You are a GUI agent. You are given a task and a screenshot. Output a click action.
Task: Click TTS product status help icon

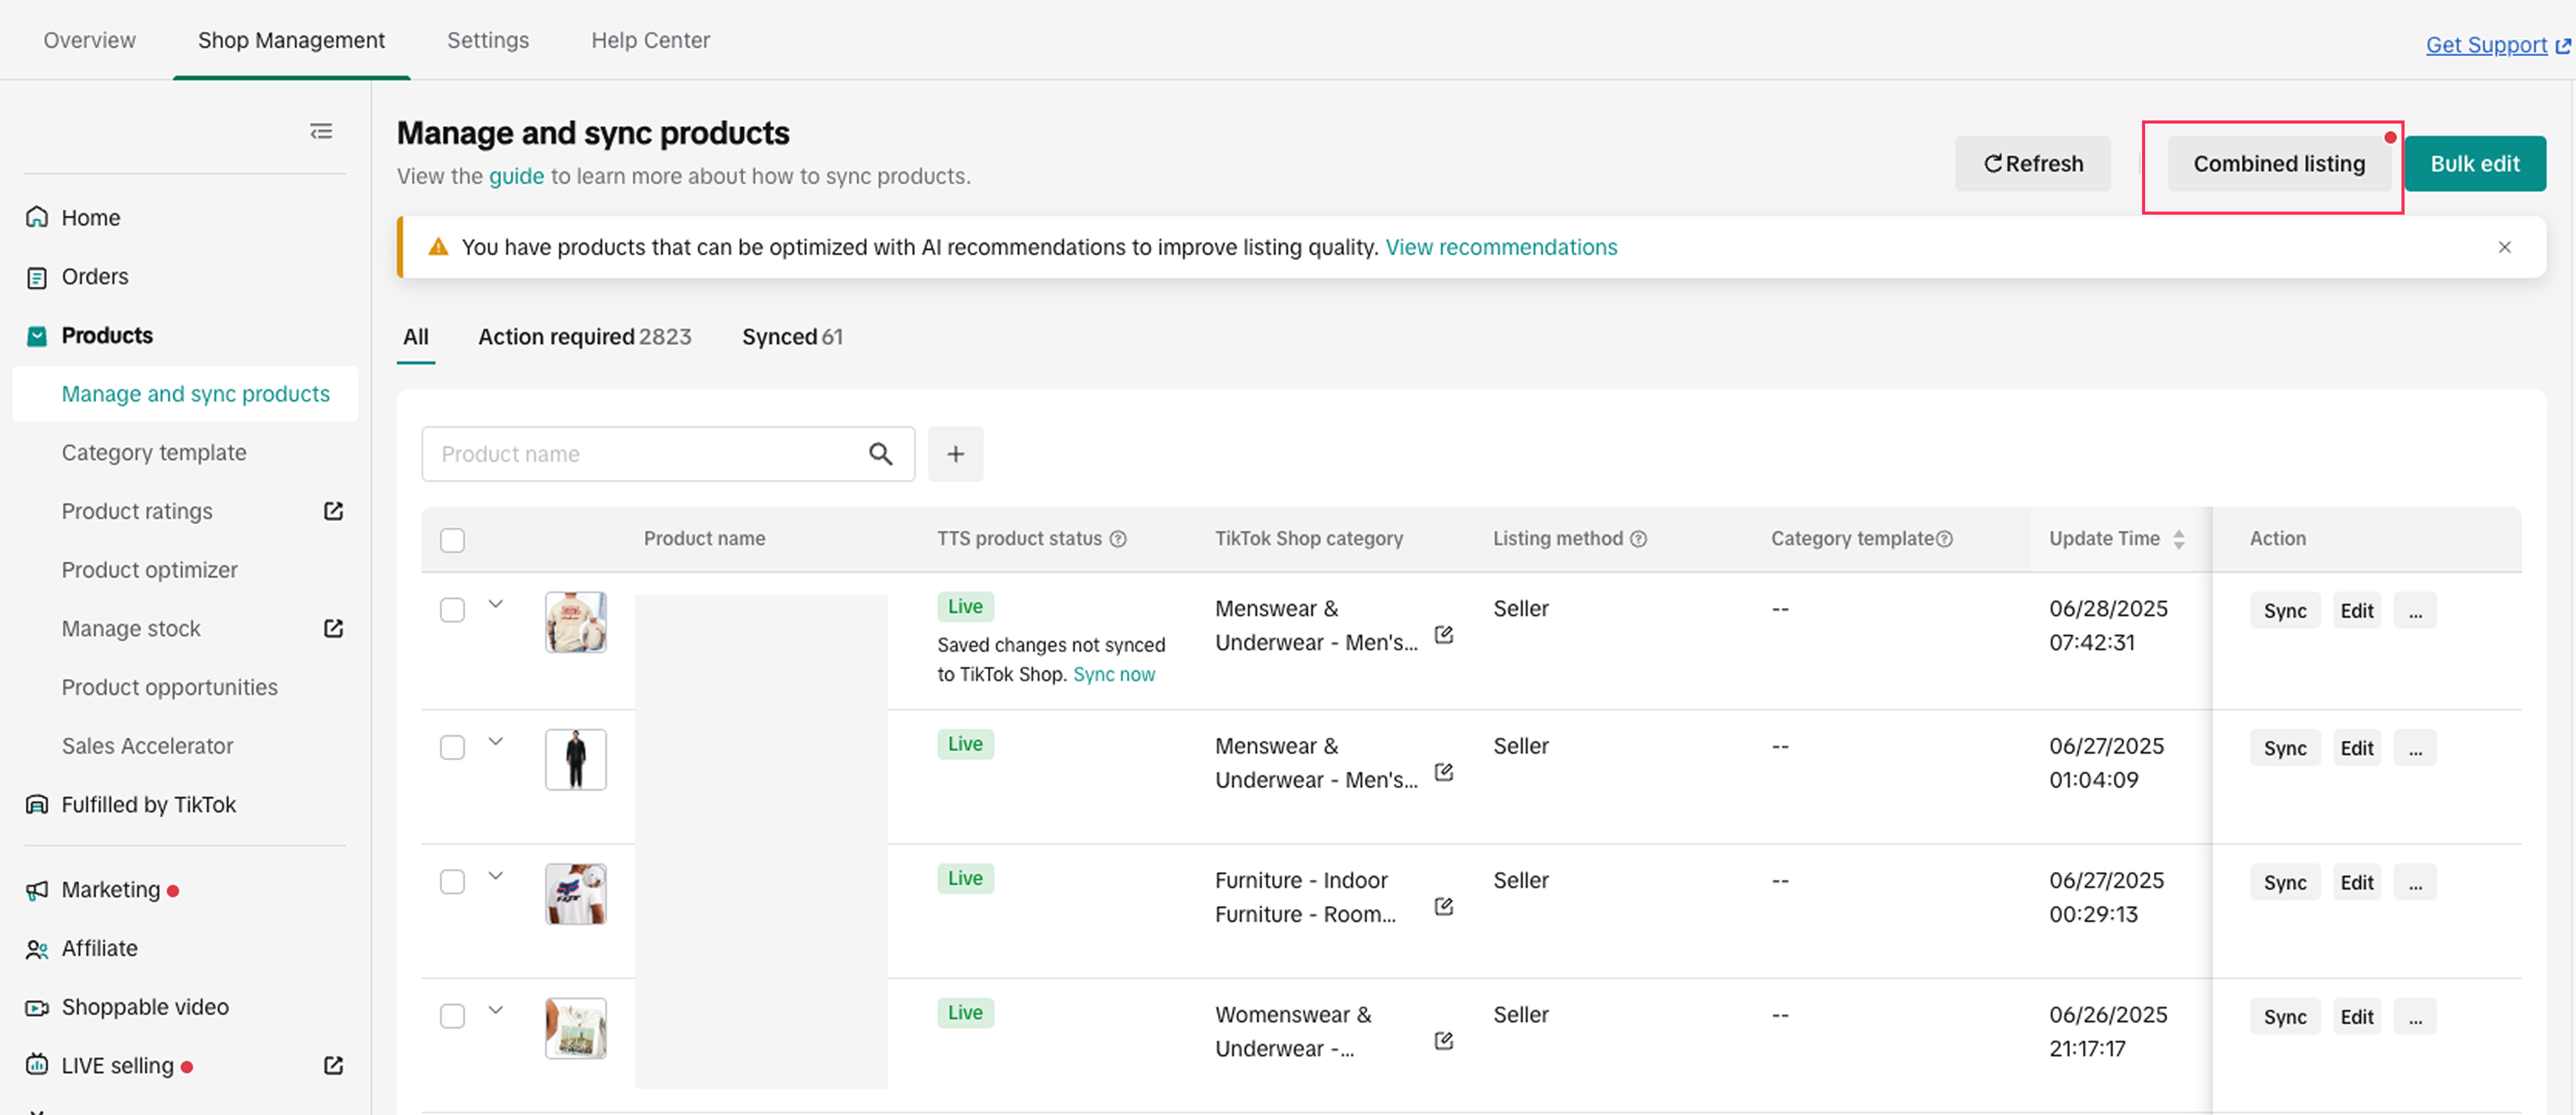pos(1118,539)
